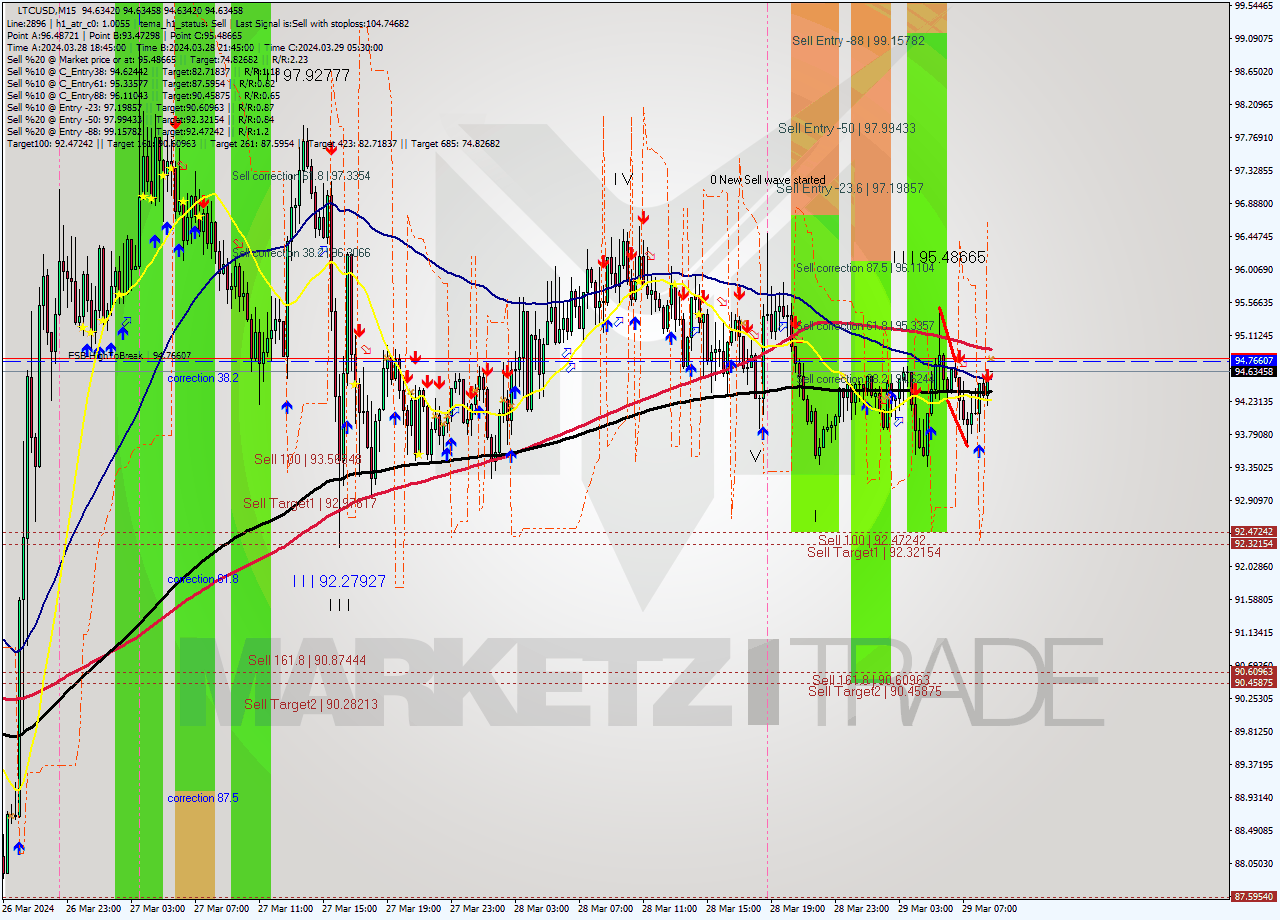
Task: Click the 99.54425 price axis value
Action: [1254, 6]
